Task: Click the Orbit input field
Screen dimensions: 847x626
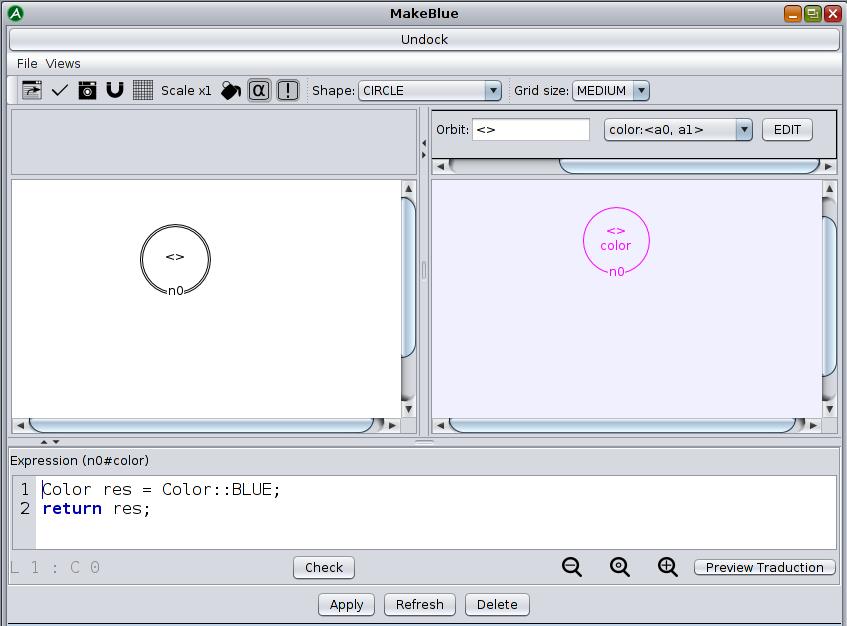Action: pos(530,130)
